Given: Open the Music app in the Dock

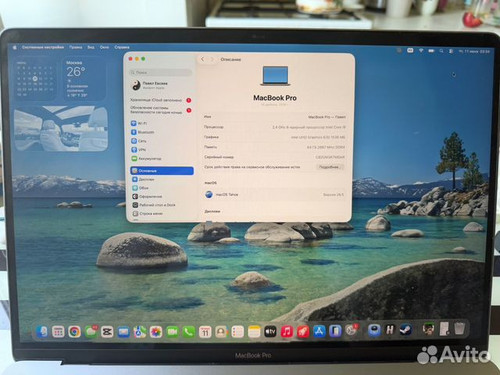Looking at the screenshot, I should (x=287, y=332).
